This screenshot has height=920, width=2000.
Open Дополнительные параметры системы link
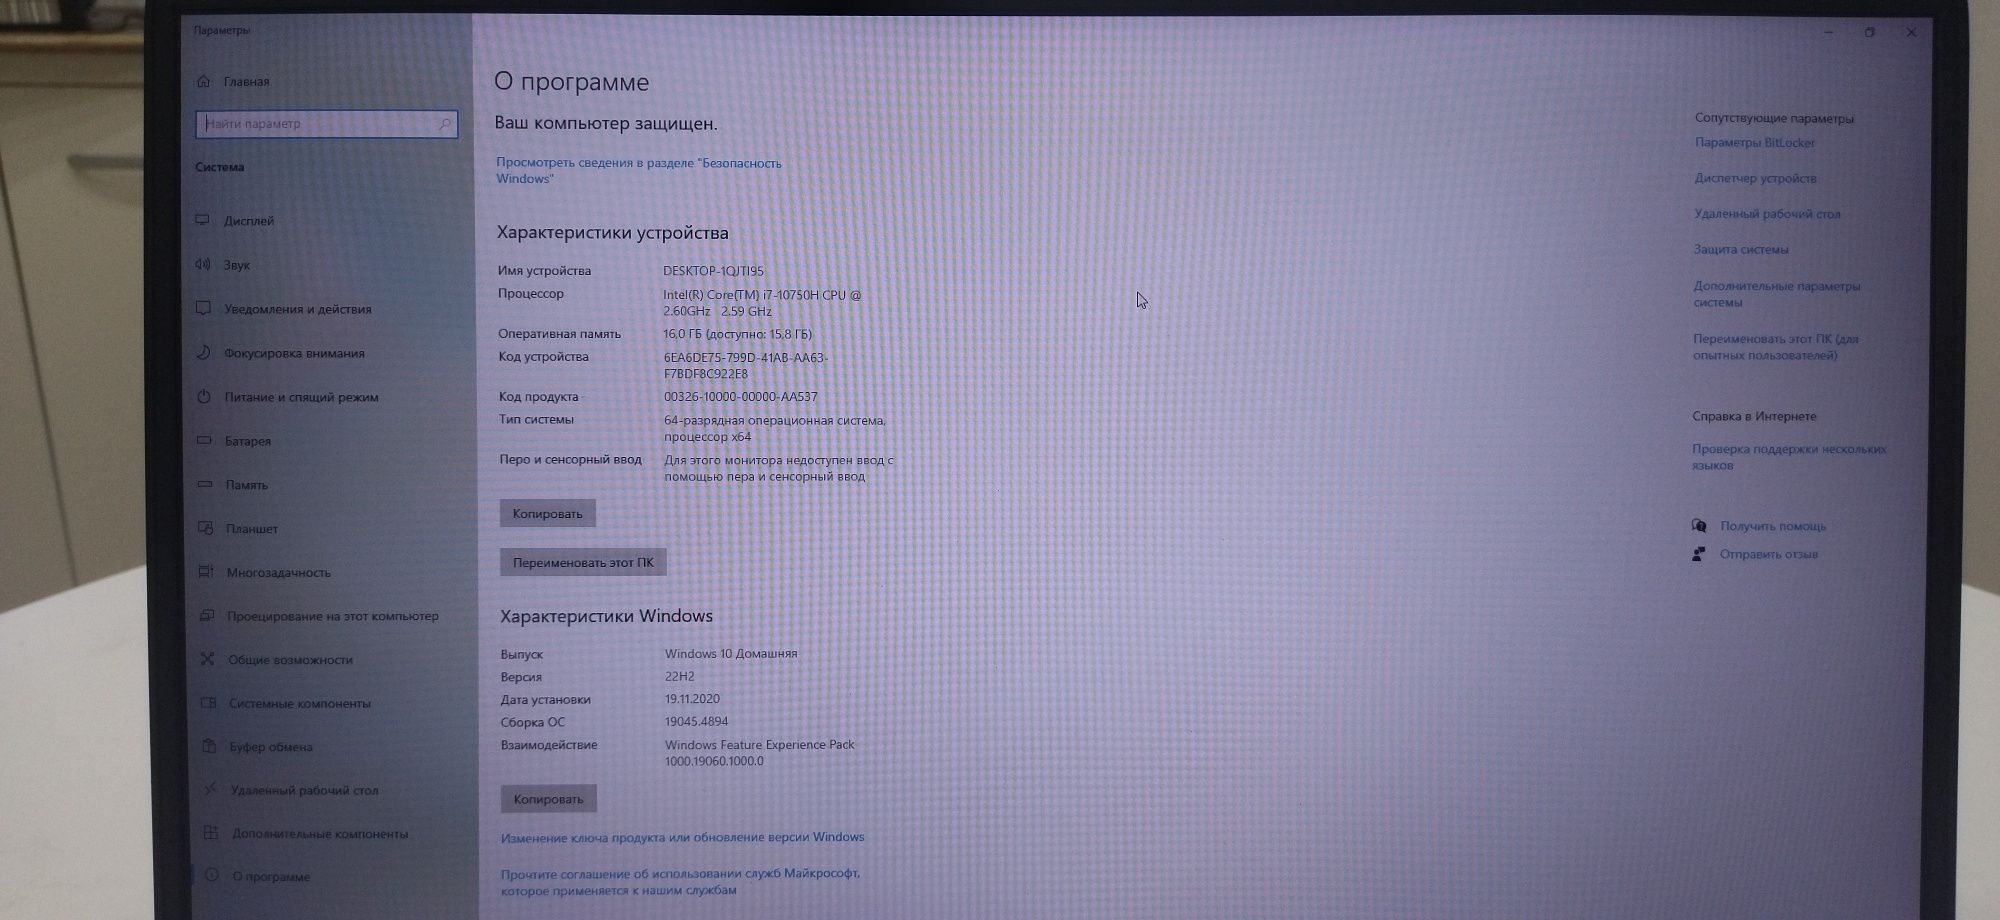coord(1777,294)
